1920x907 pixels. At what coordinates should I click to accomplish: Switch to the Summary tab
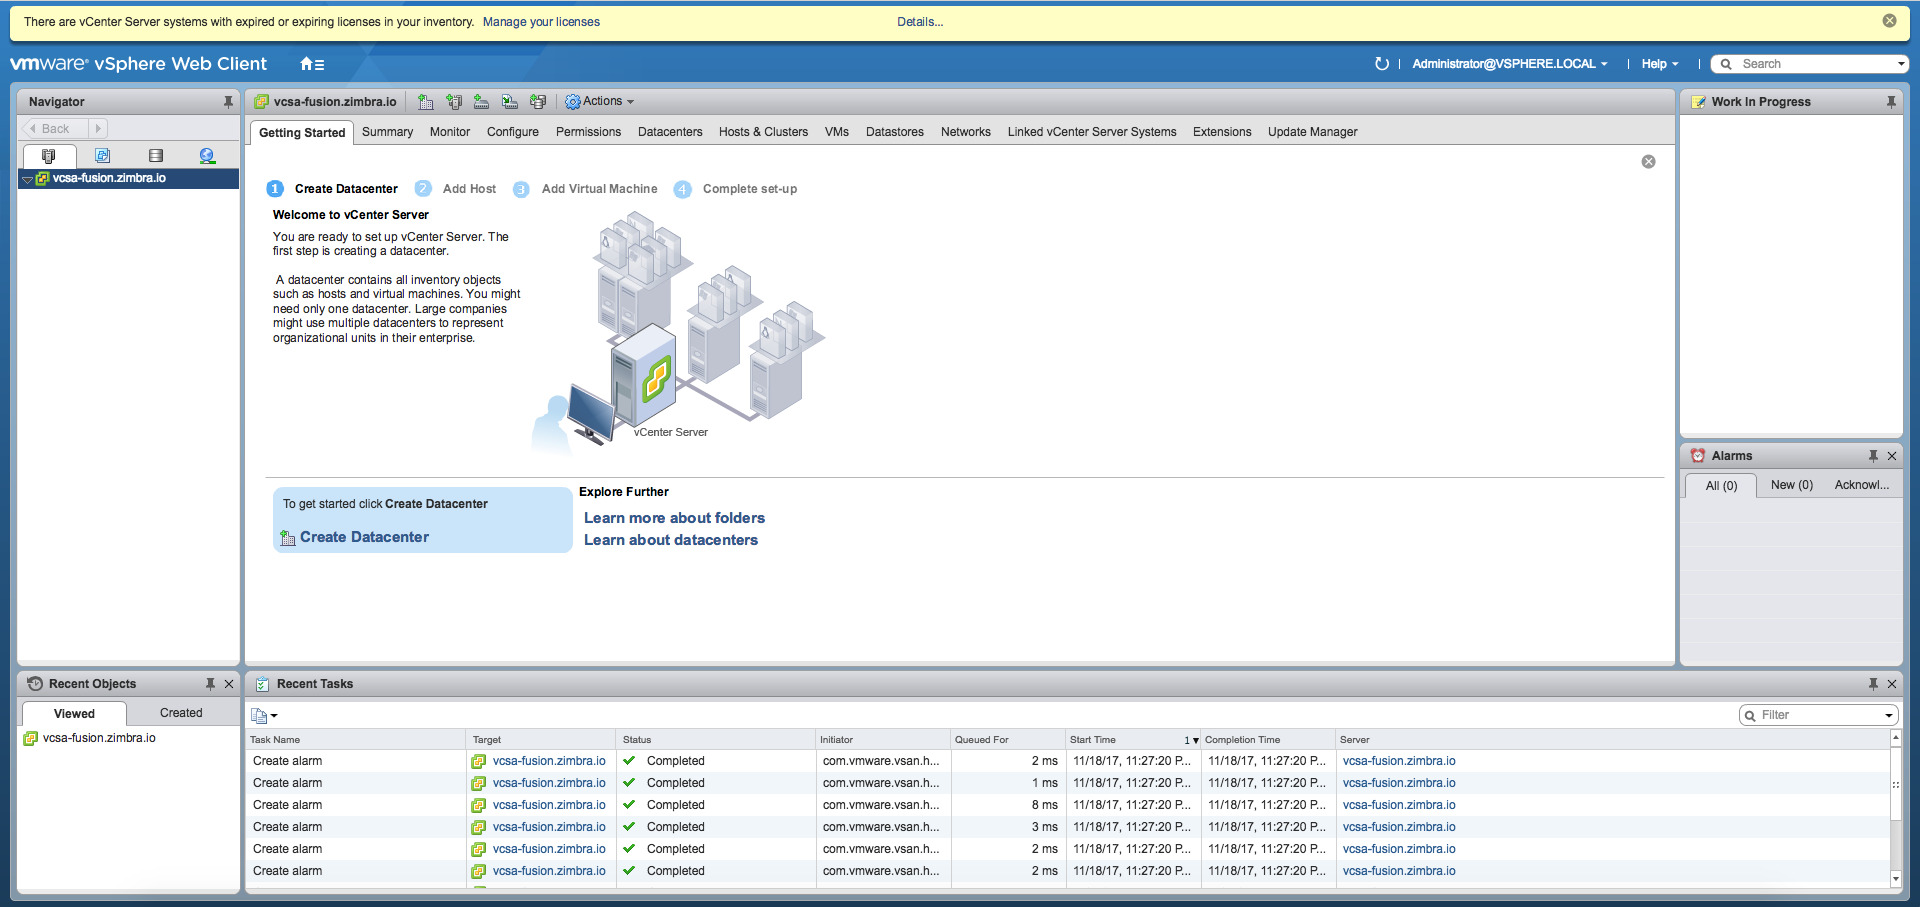pyautogui.click(x=387, y=132)
